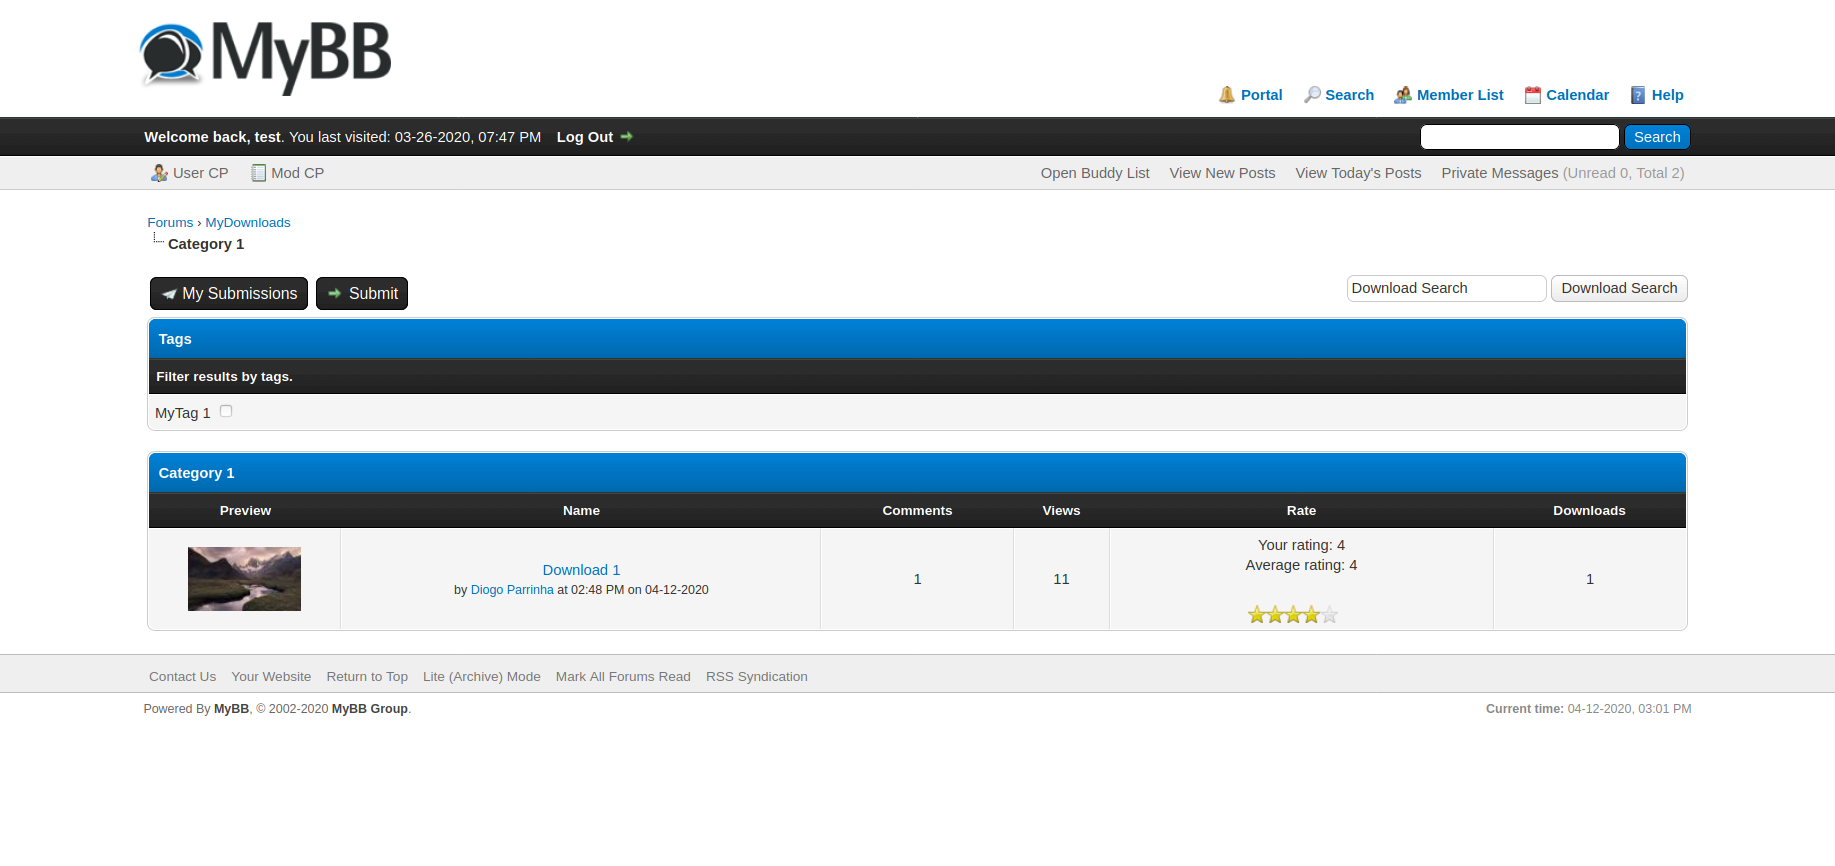Go to the MyDownloads breadcrumb link
The width and height of the screenshot is (1835, 866).
248,223
